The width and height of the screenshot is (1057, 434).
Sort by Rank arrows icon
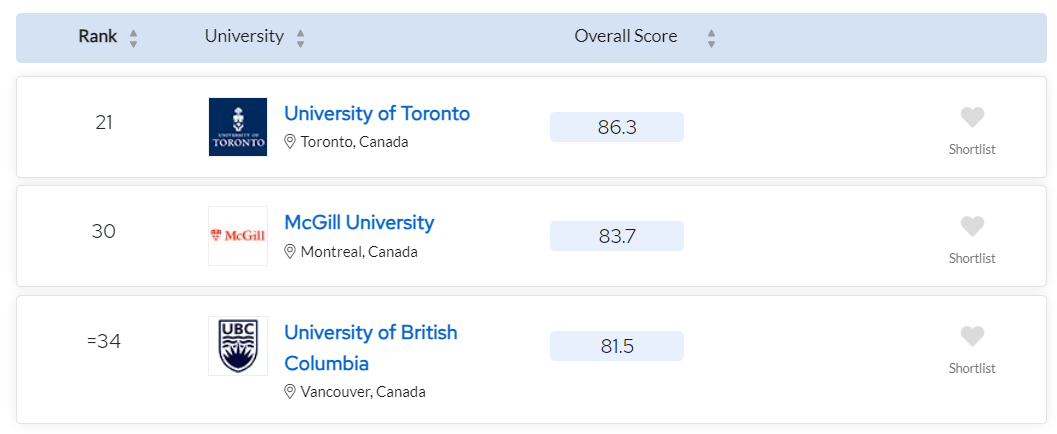(133, 38)
